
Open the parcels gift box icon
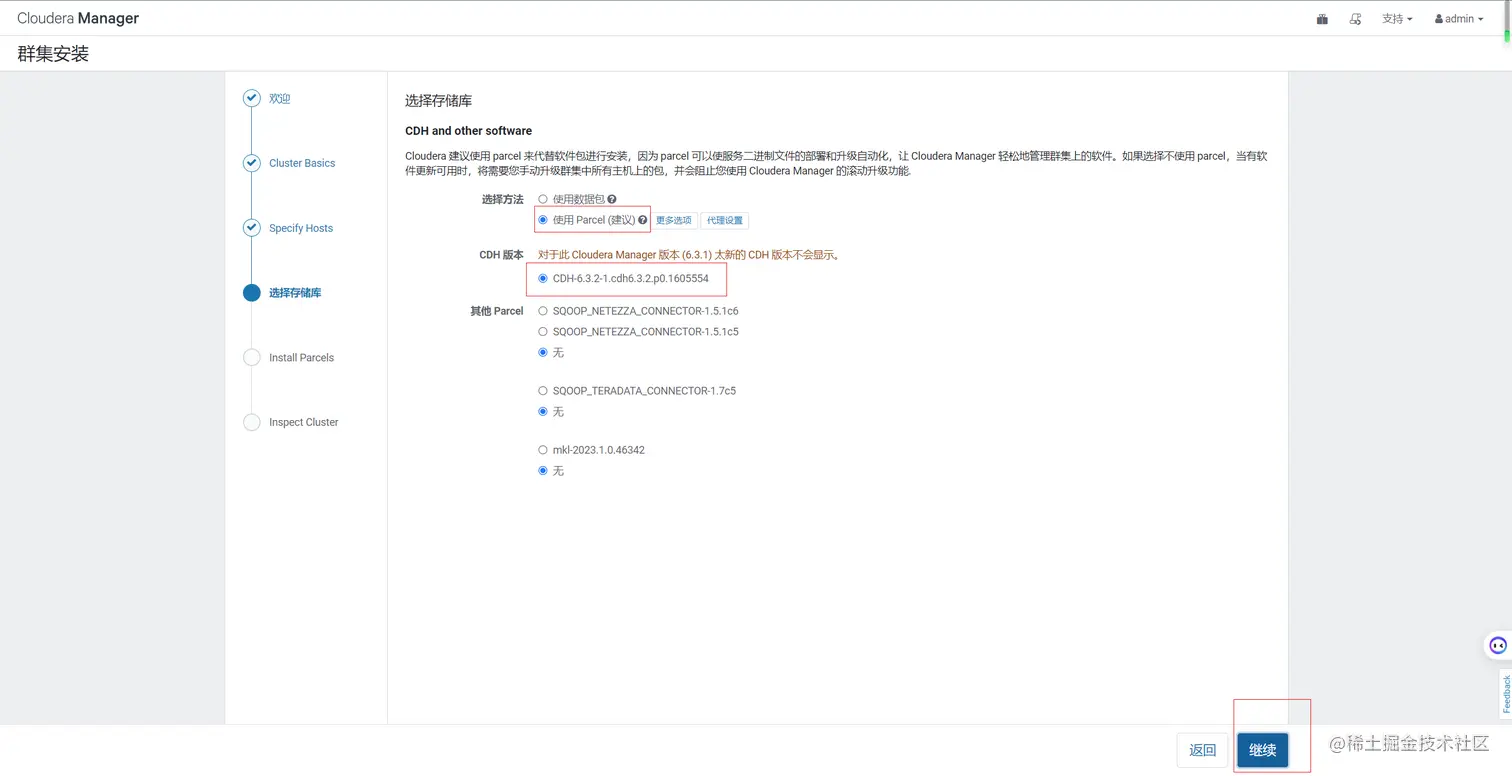click(1322, 19)
